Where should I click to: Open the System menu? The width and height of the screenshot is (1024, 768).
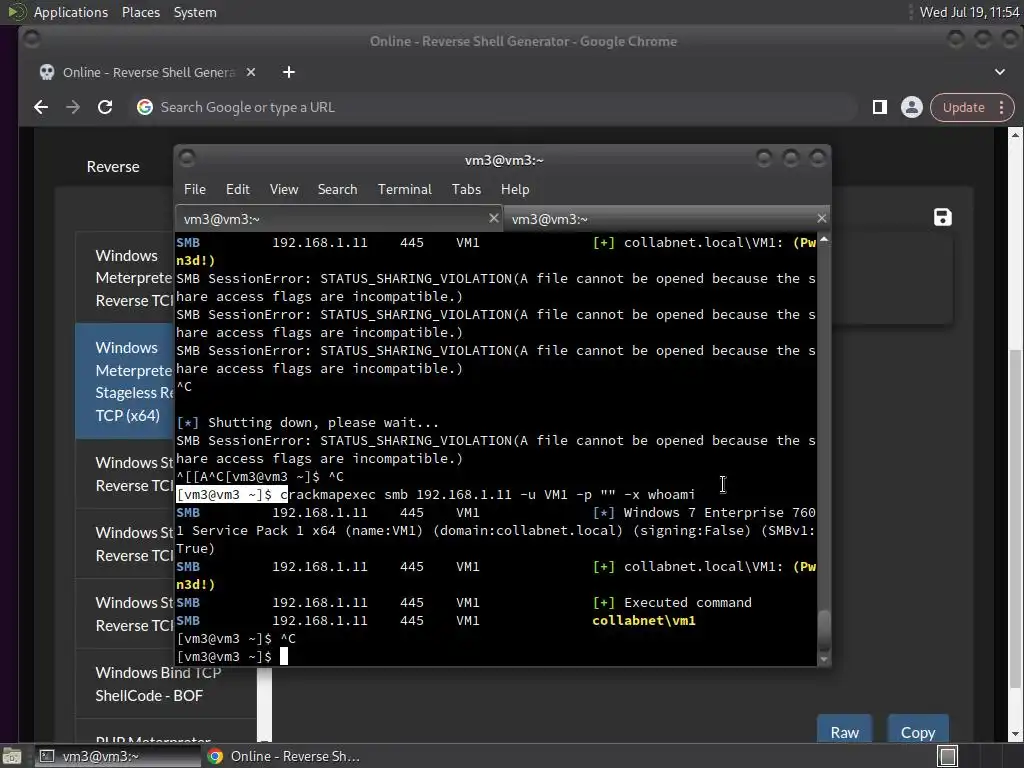coord(195,12)
